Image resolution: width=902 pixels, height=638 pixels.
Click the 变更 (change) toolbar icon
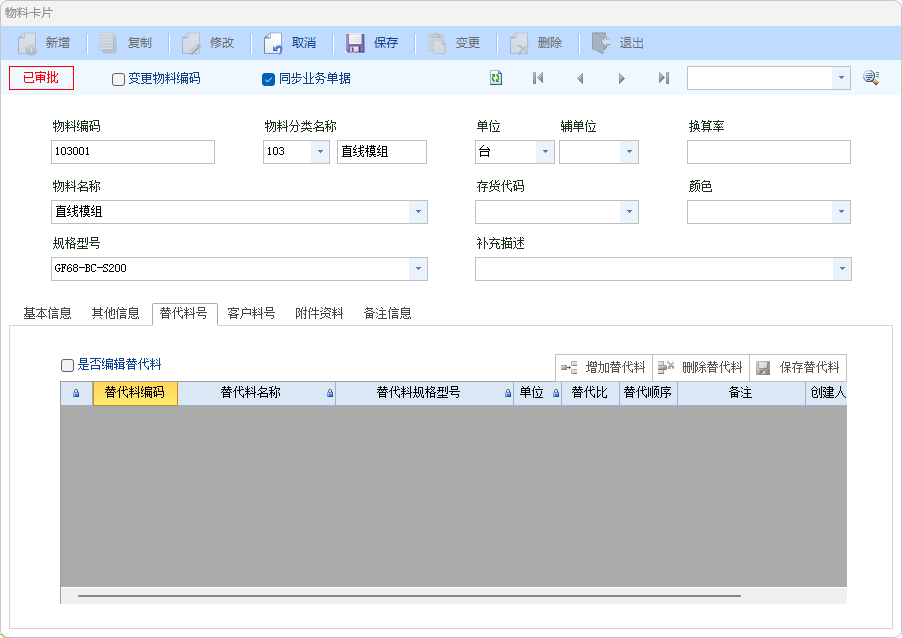click(437, 43)
